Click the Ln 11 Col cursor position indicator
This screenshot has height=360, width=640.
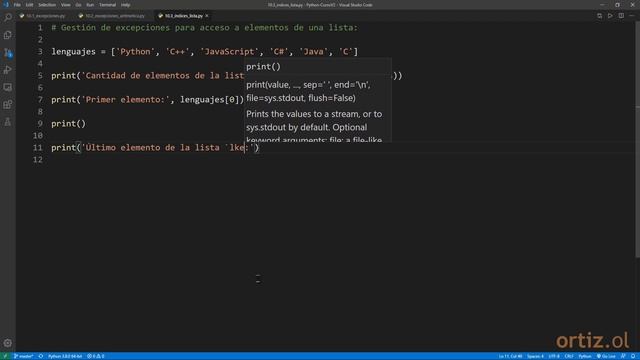tap(510, 356)
